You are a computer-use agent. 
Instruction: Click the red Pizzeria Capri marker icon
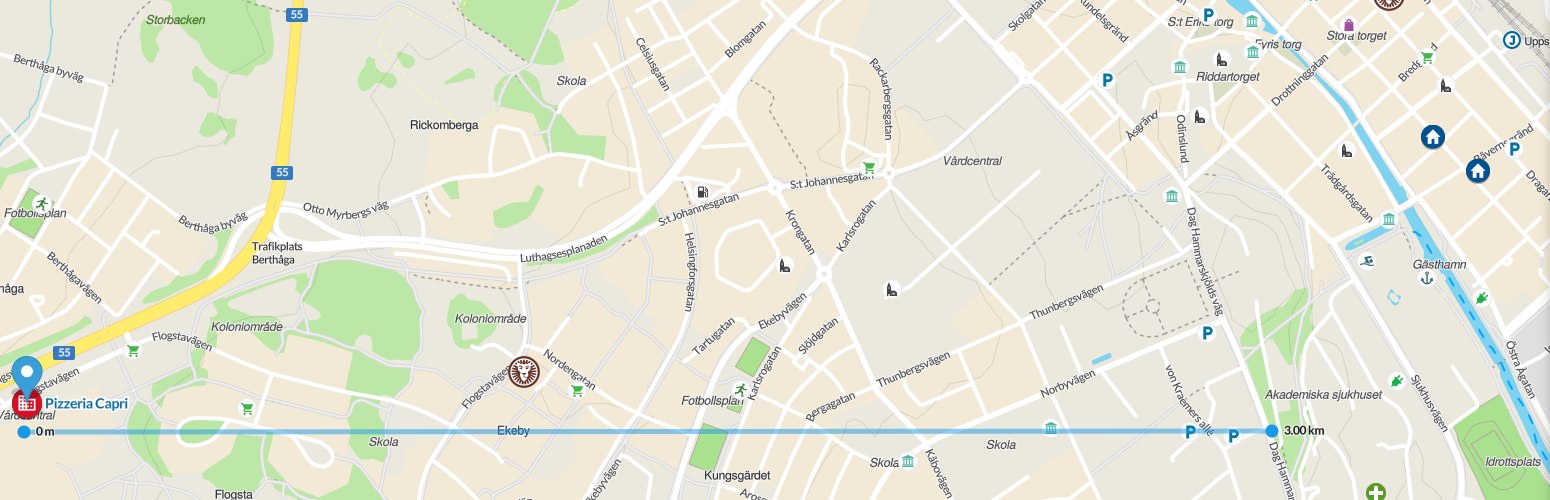[x=25, y=405]
